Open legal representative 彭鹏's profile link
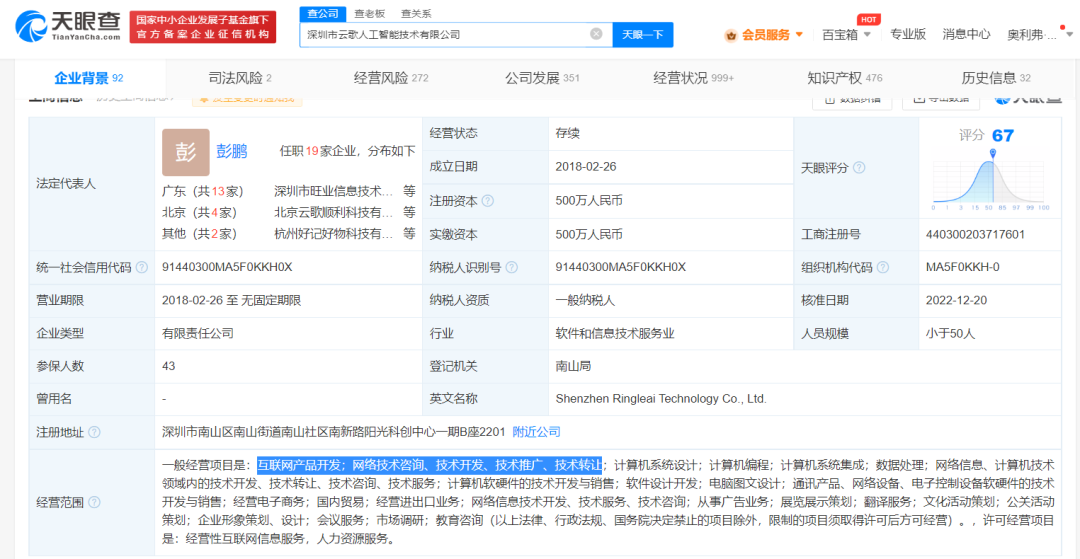 click(x=232, y=151)
